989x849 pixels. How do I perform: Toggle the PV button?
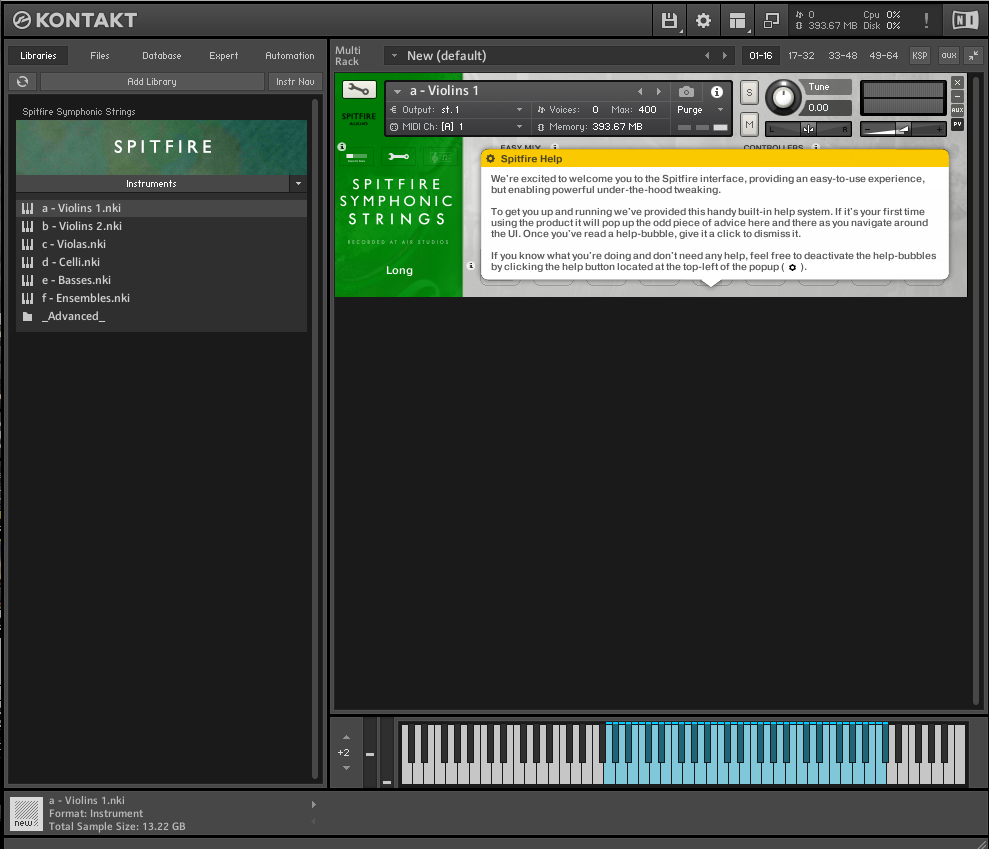click(x=957, y=124)
